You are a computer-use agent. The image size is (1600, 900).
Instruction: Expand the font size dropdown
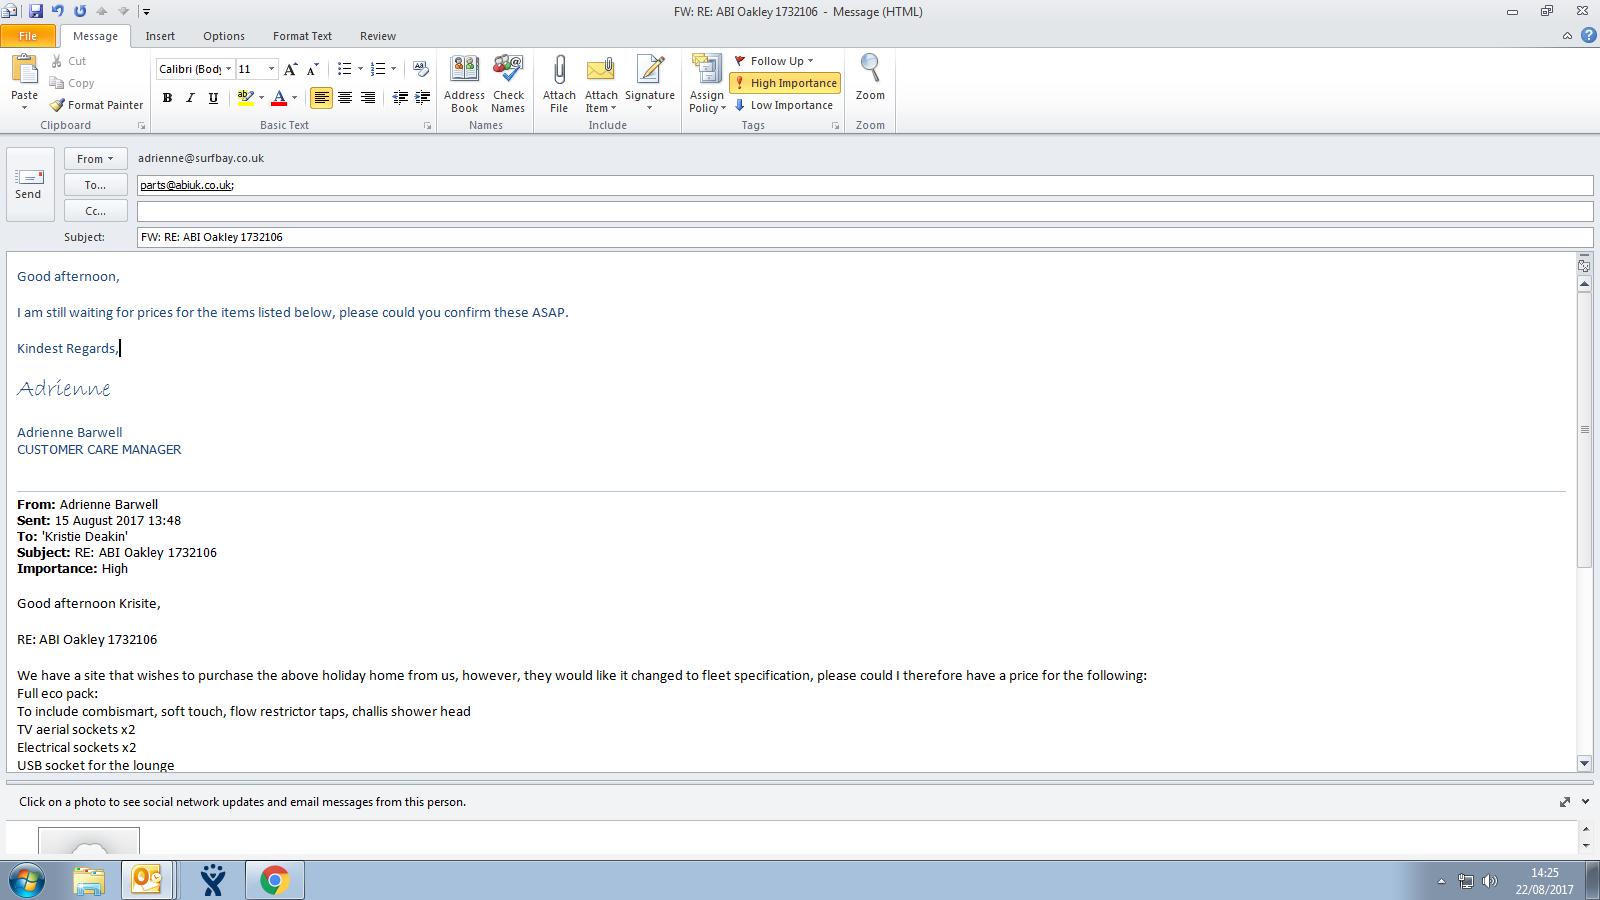point(271,69)
